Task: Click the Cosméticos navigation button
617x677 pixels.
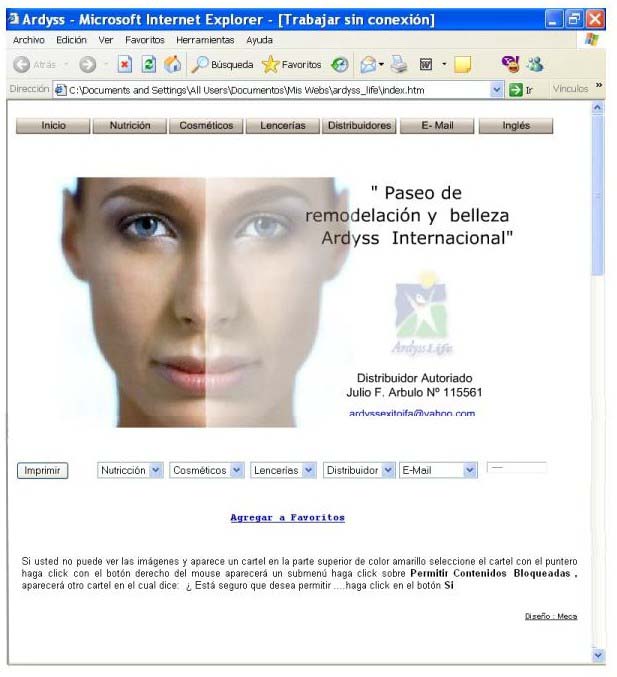Action: [x=206, y=126]
